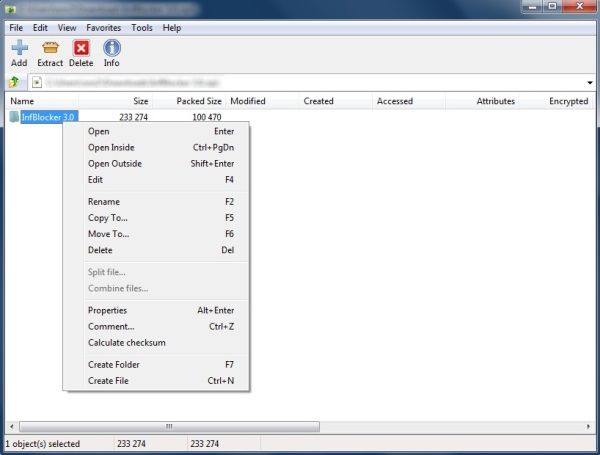The height and width of the screenshot is (455, 600).
Task: Click the Add toolbar icon
Action: (19, 48)
